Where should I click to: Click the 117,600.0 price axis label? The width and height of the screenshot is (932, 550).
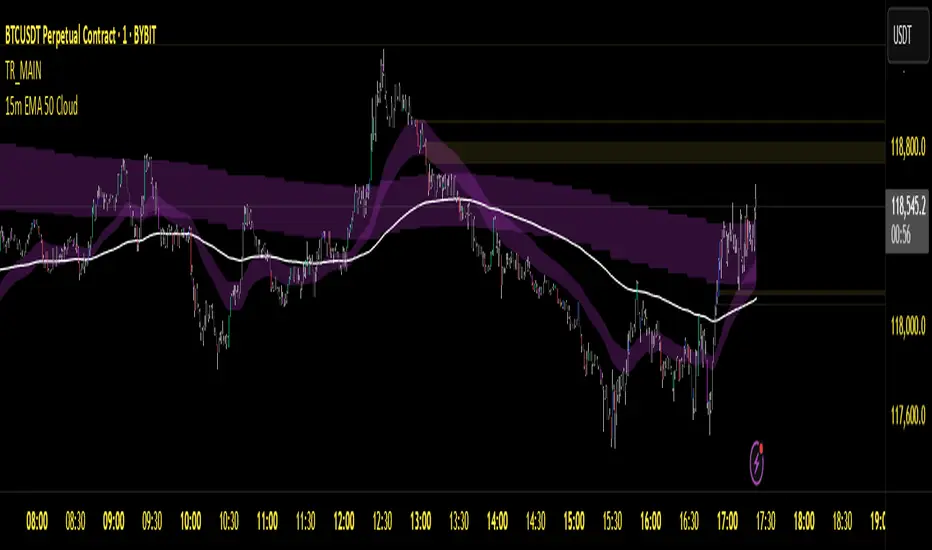[908, 416]
